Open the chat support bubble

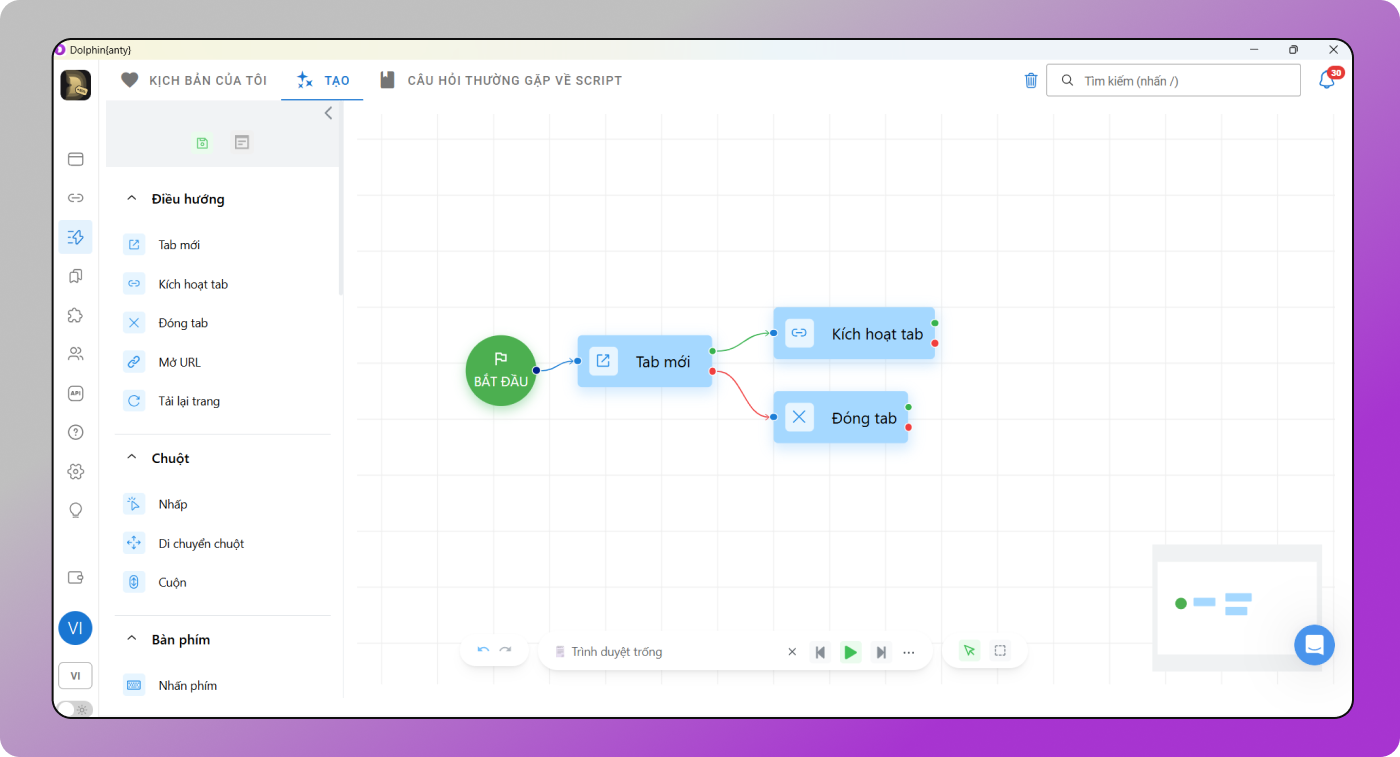1314,645
